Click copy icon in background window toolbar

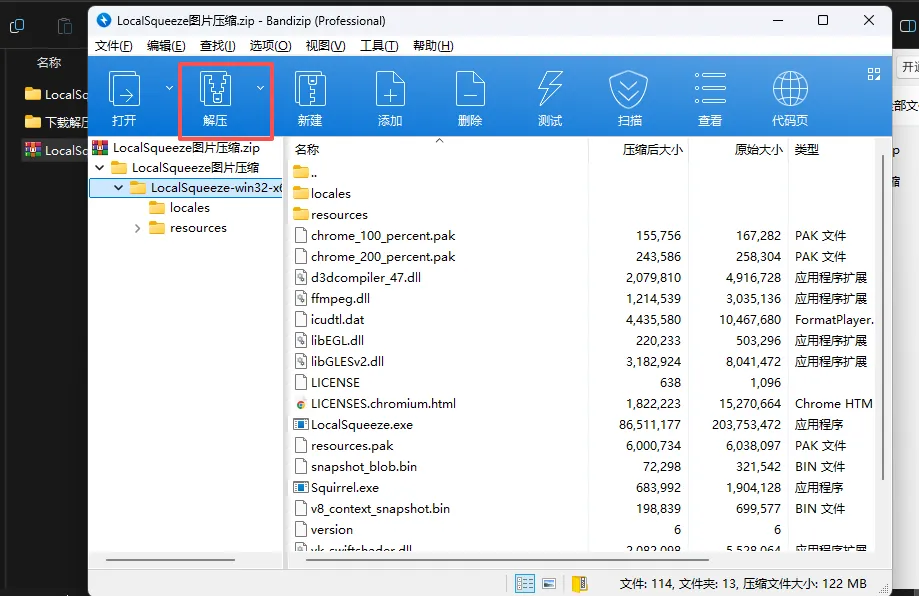[17, 26]
